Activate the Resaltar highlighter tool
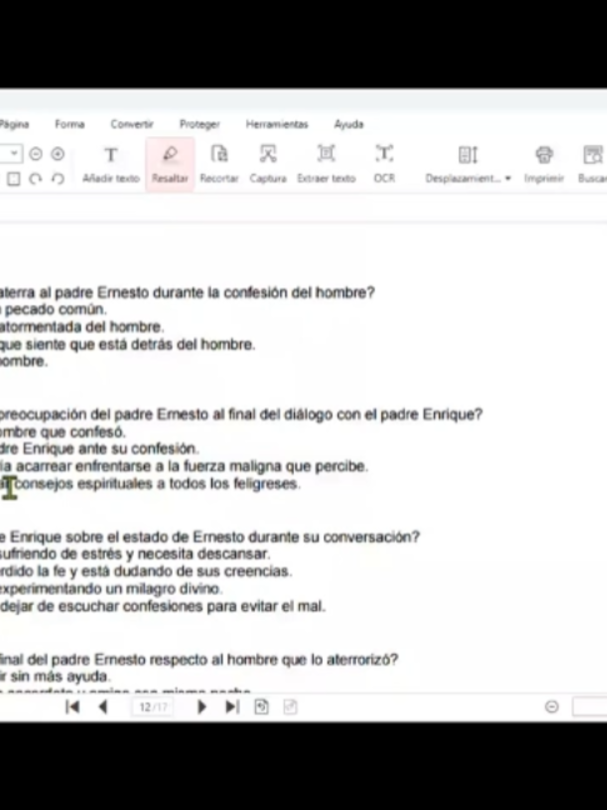Viewport: 607px width, 810px height. click(x=170, y=164)
